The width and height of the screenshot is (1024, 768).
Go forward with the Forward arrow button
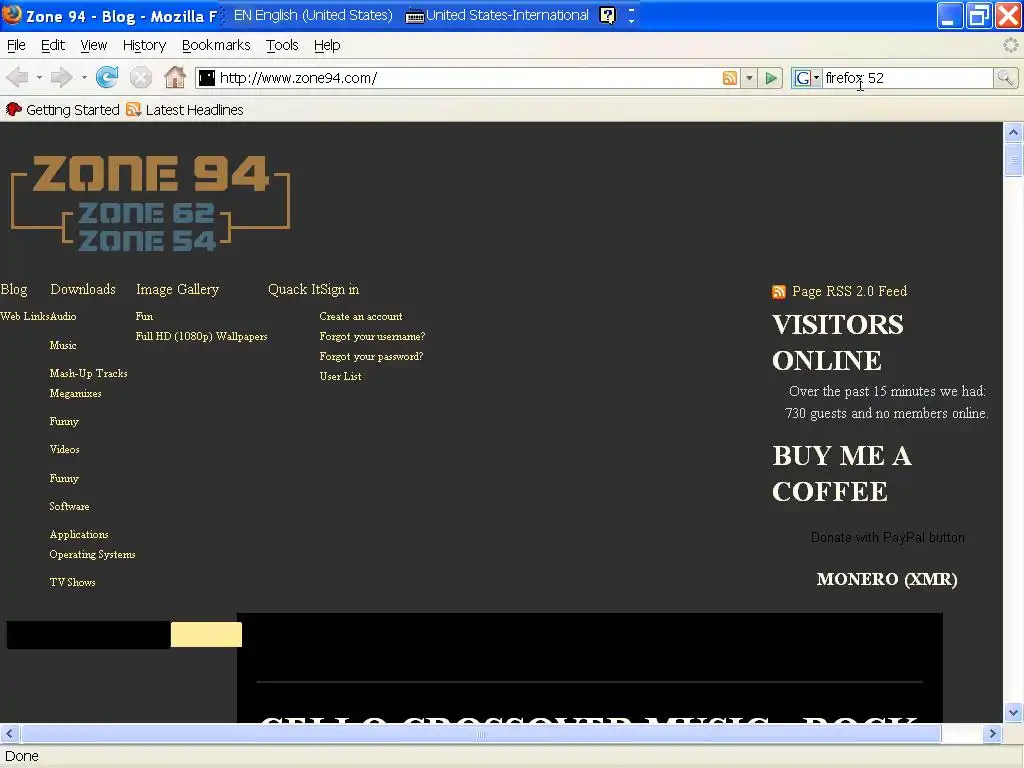[x=61, y=78]
